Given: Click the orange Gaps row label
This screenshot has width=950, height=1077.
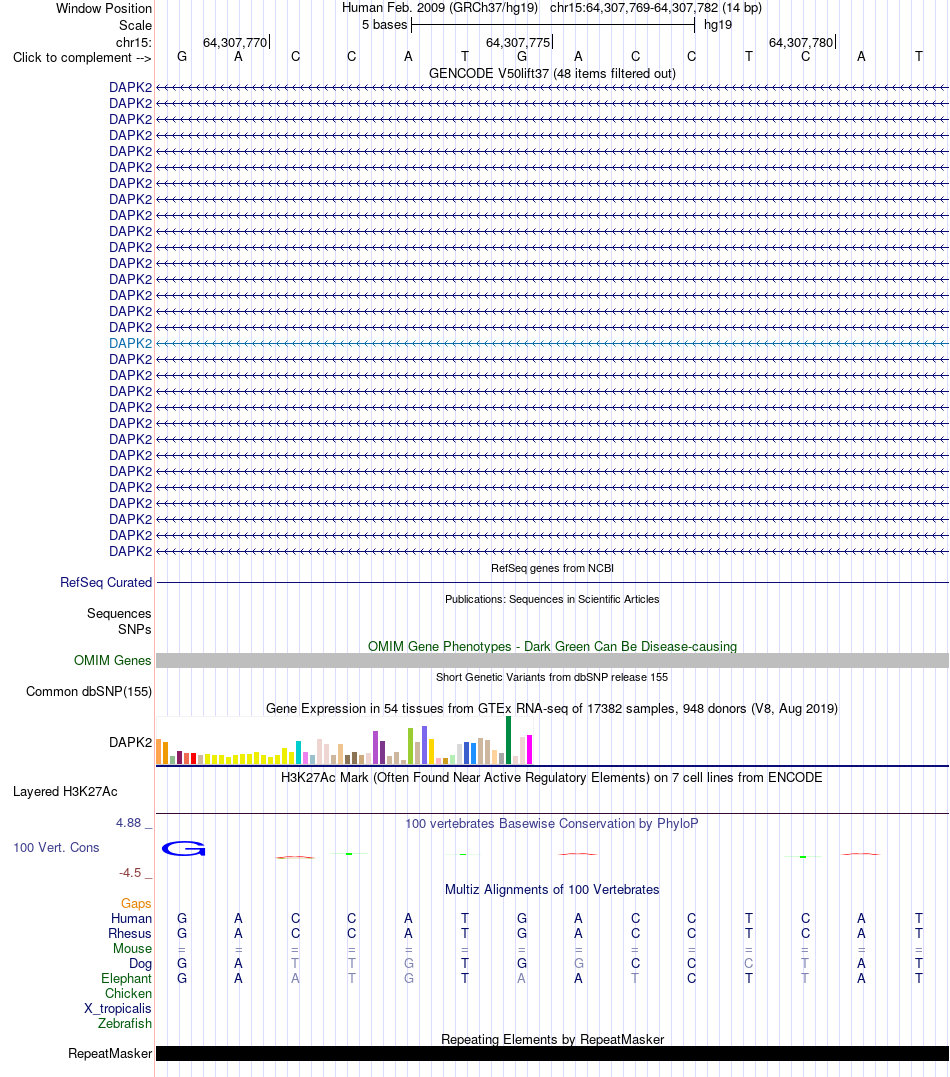Looking at the screenshot, I should tap(136, 904).
